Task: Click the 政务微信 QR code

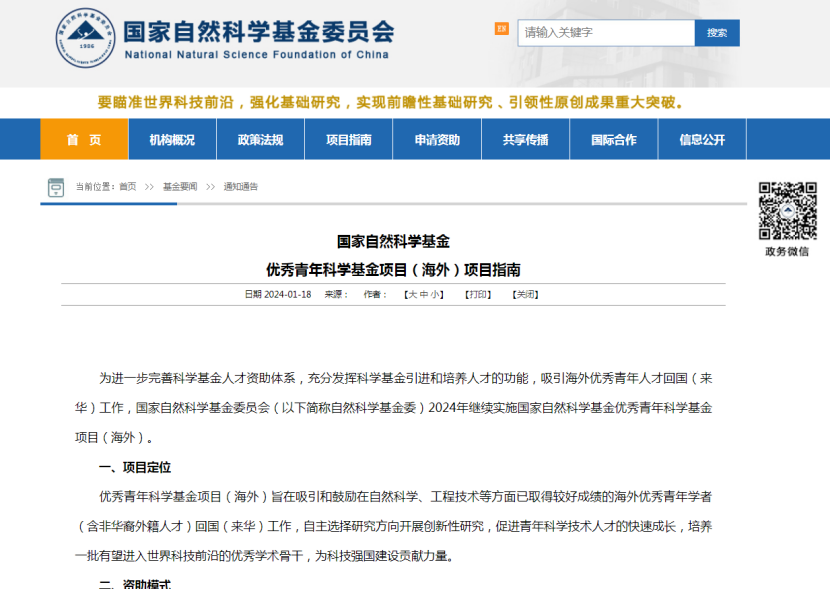Action: tap(787, 211)
